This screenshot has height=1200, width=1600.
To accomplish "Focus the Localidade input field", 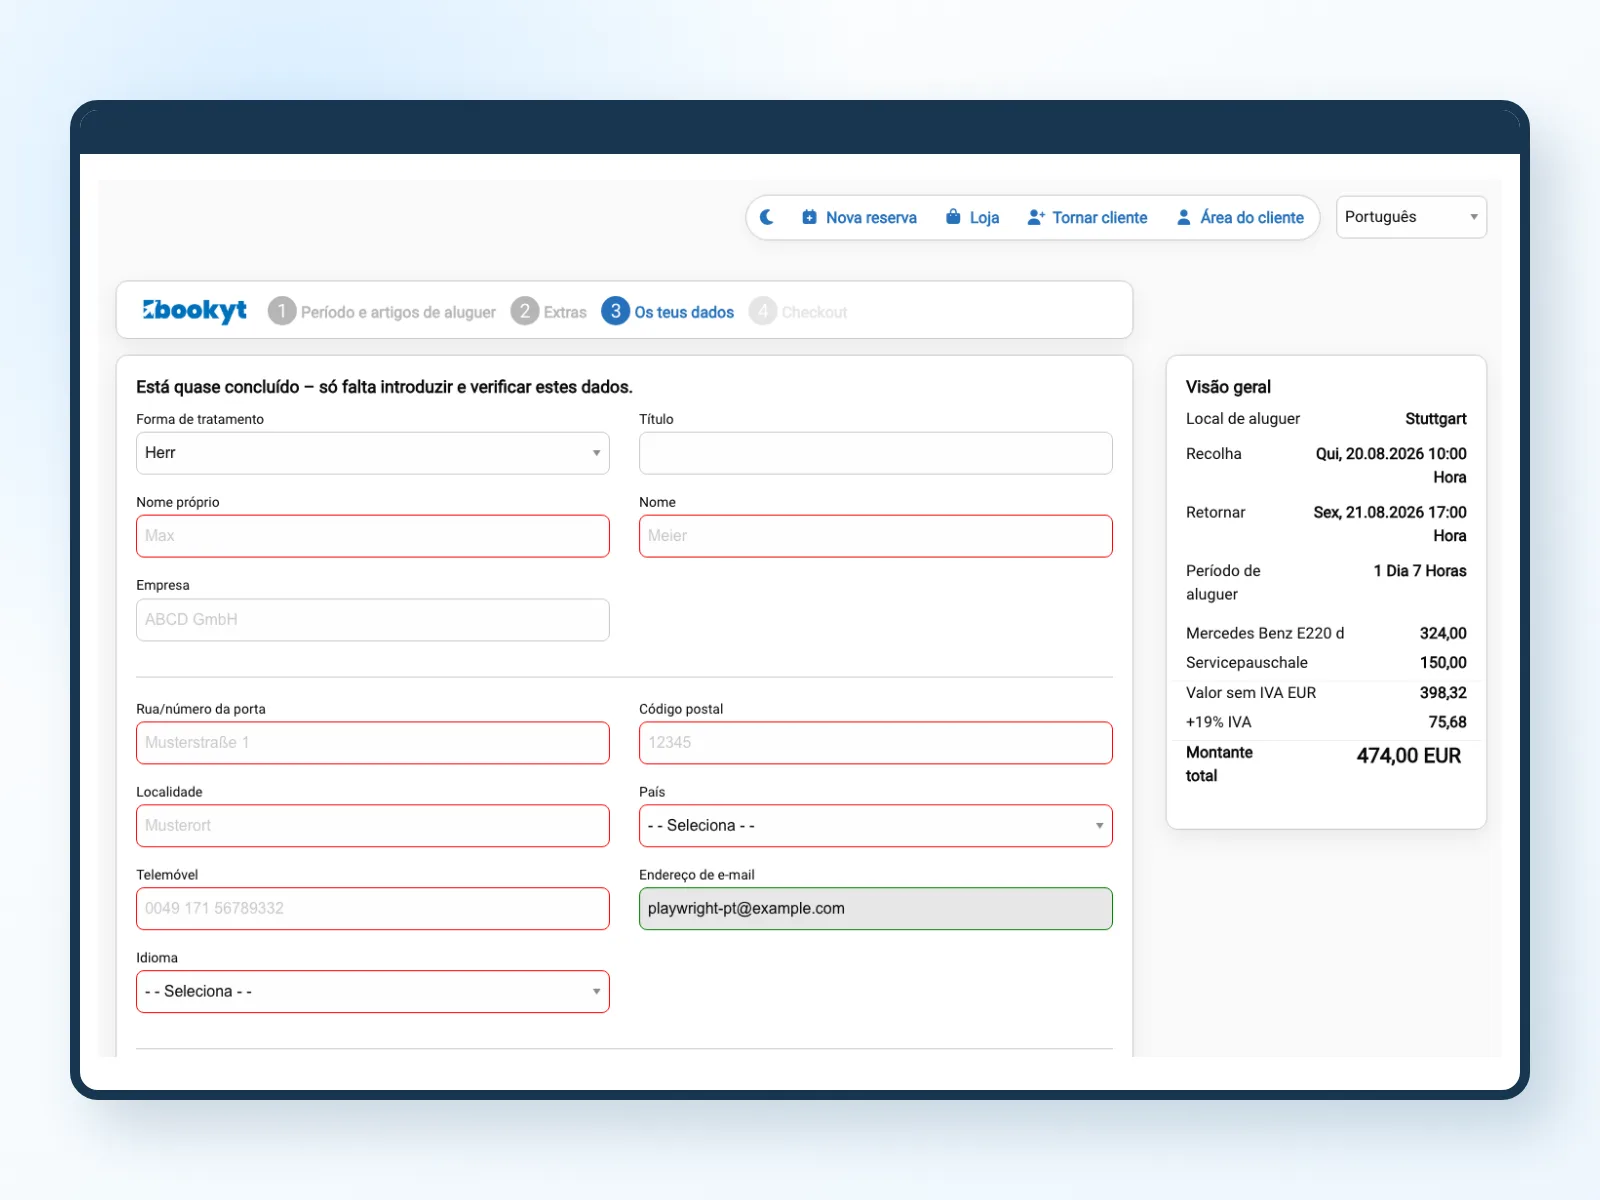I will pyautogui.click(x=373, y=826).
